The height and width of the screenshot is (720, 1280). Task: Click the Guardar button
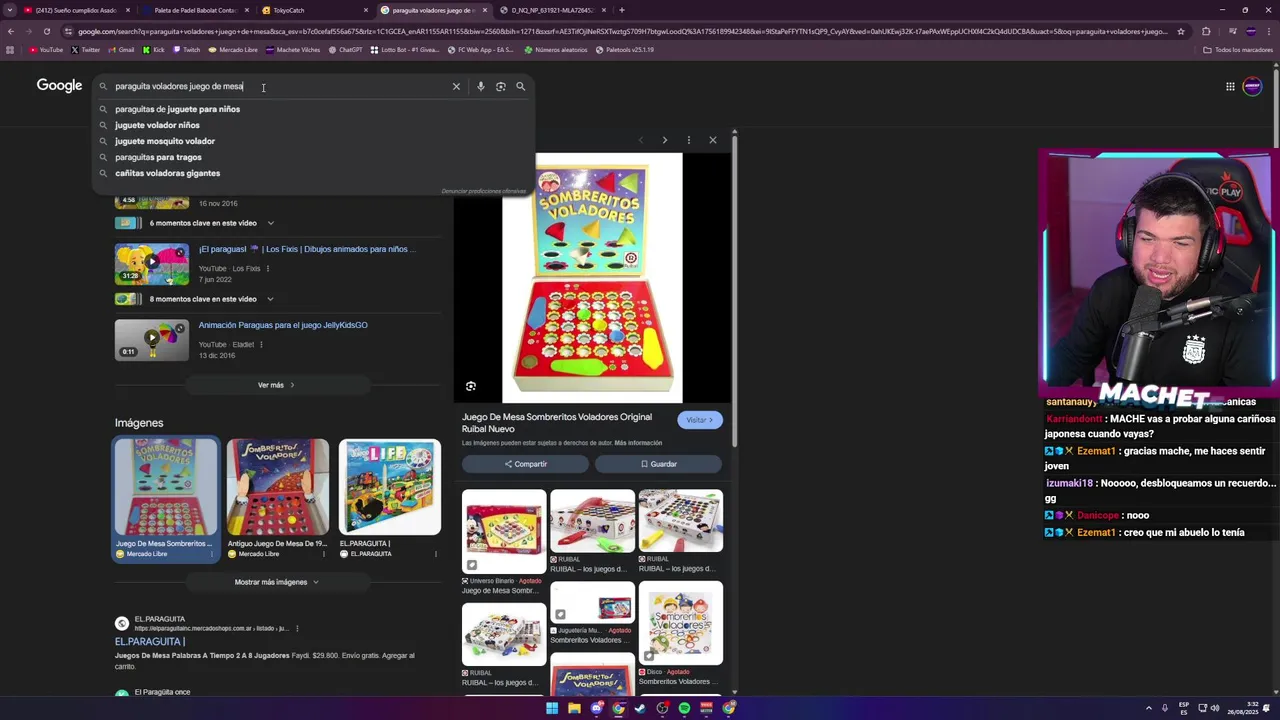[658, 464]
